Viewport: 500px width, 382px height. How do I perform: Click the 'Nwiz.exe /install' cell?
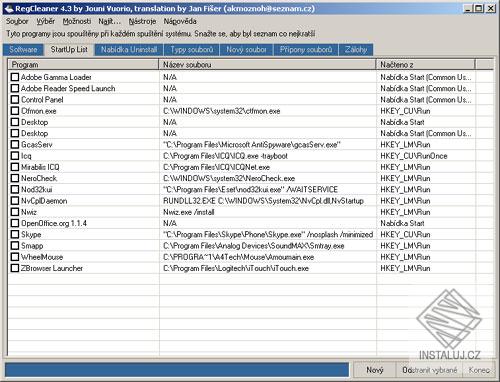[189, 212]
